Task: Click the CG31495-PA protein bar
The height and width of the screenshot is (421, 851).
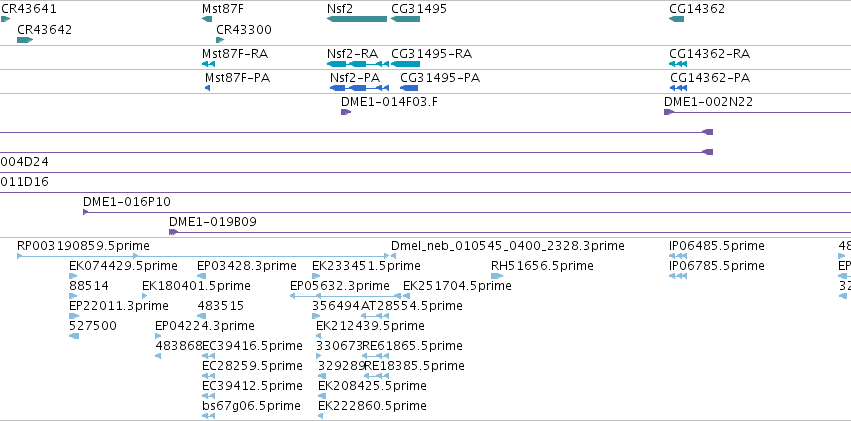Action: [x=409, y=88]
